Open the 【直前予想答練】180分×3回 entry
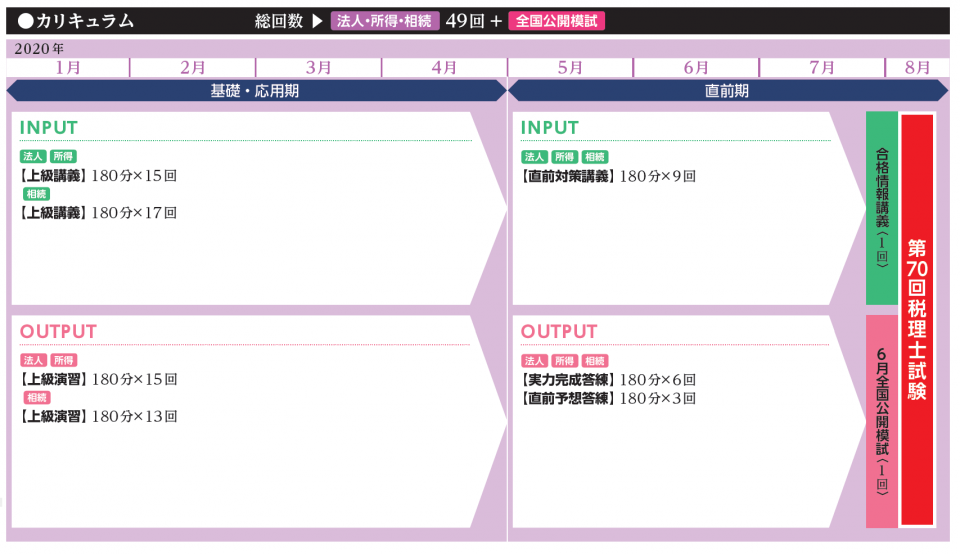Screen dimensions: 960x554 tap(608, 398)
